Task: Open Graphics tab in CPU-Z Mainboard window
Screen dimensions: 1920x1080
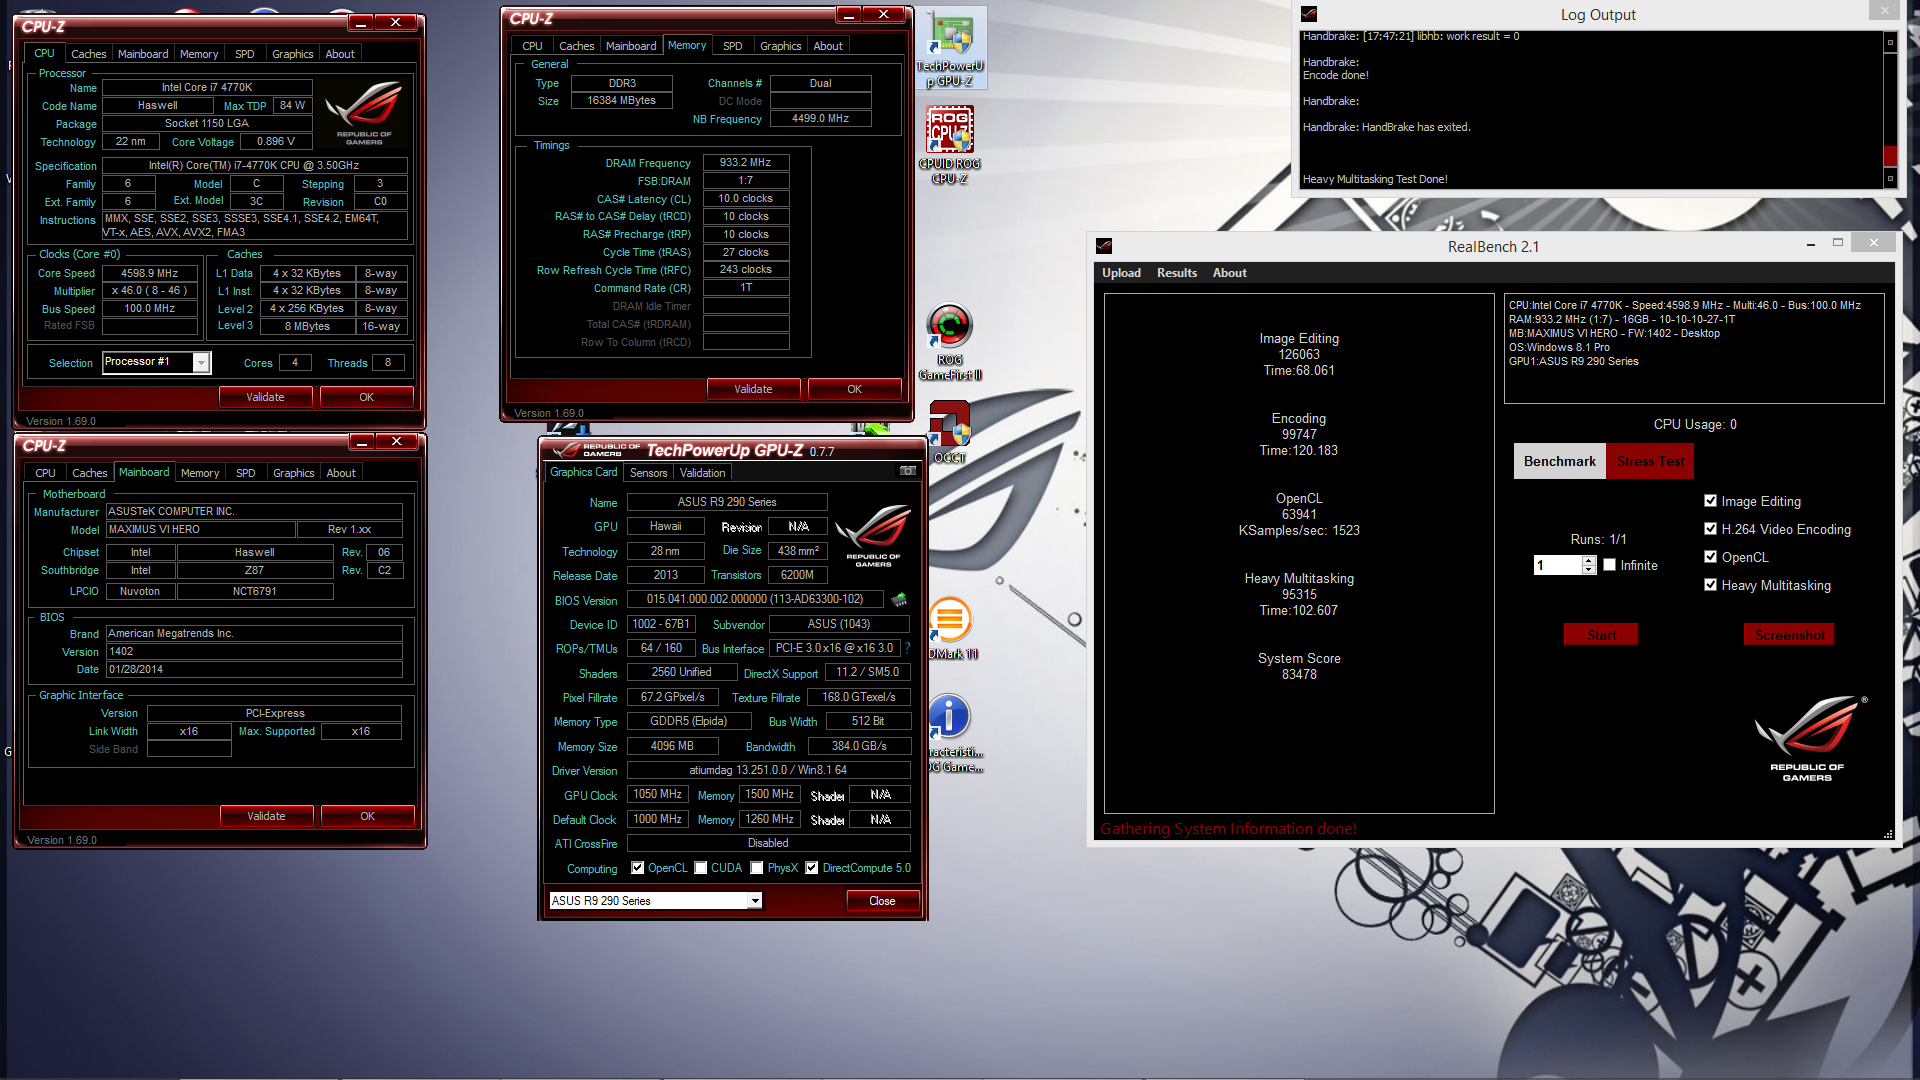Action: pyautogui.click(x=294, y=473)
